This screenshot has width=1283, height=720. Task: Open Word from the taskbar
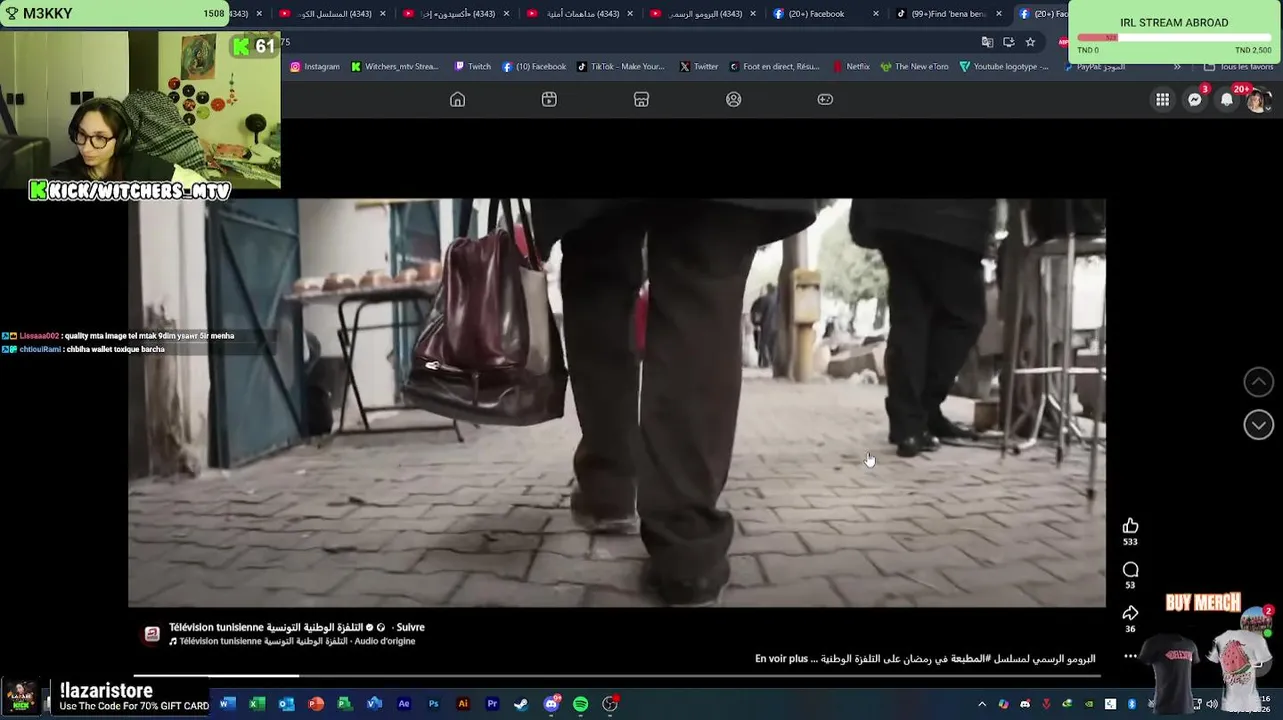click(x=226, y=704)
